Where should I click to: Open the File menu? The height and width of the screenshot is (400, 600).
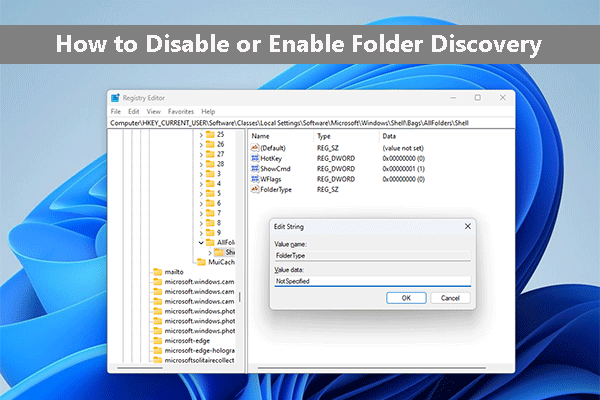116,111
